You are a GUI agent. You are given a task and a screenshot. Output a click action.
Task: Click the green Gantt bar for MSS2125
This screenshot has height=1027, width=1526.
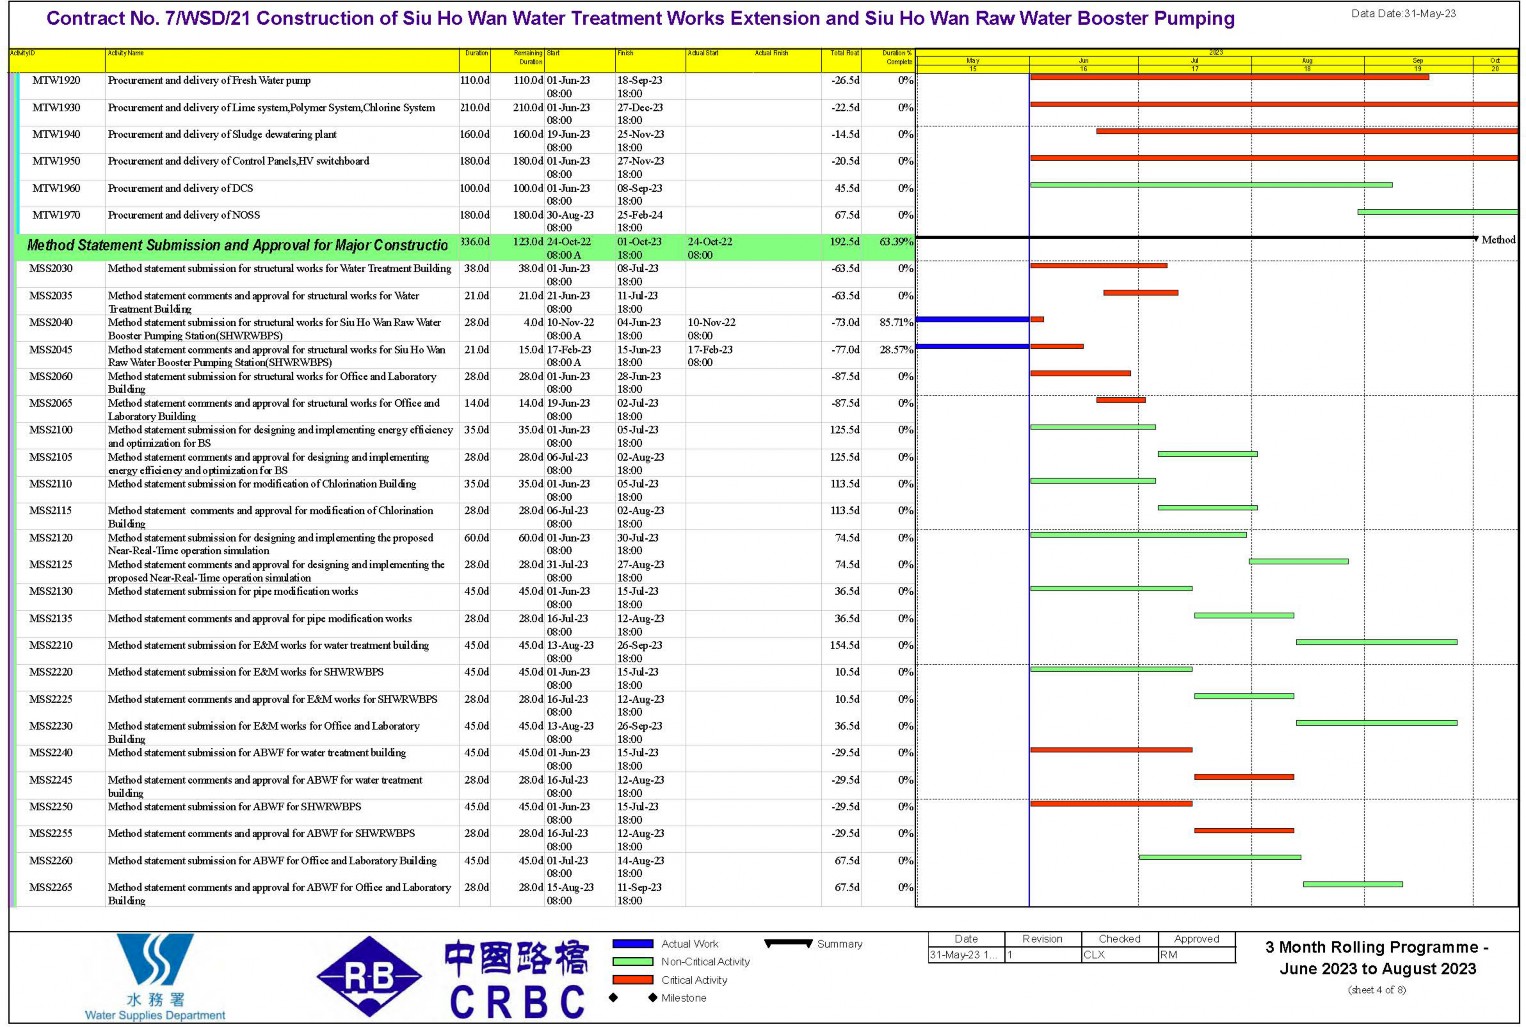pos(1298,562)
